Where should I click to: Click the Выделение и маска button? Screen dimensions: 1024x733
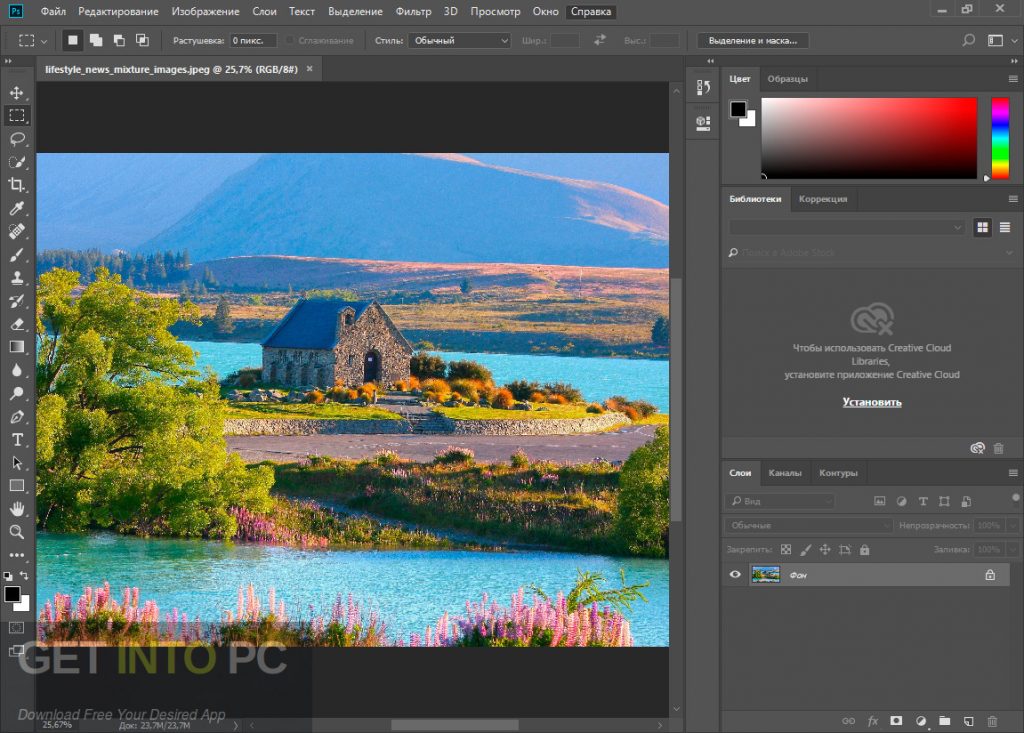click(x=753, y=41)
